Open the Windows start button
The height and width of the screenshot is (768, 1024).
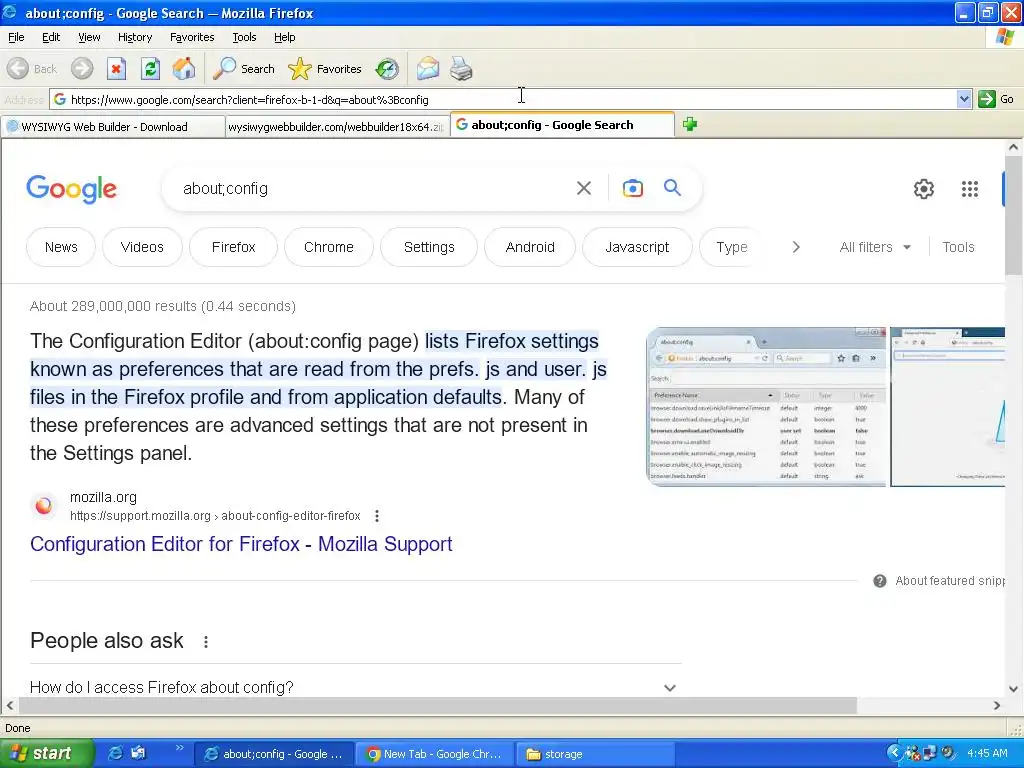[x=47, y=754]
